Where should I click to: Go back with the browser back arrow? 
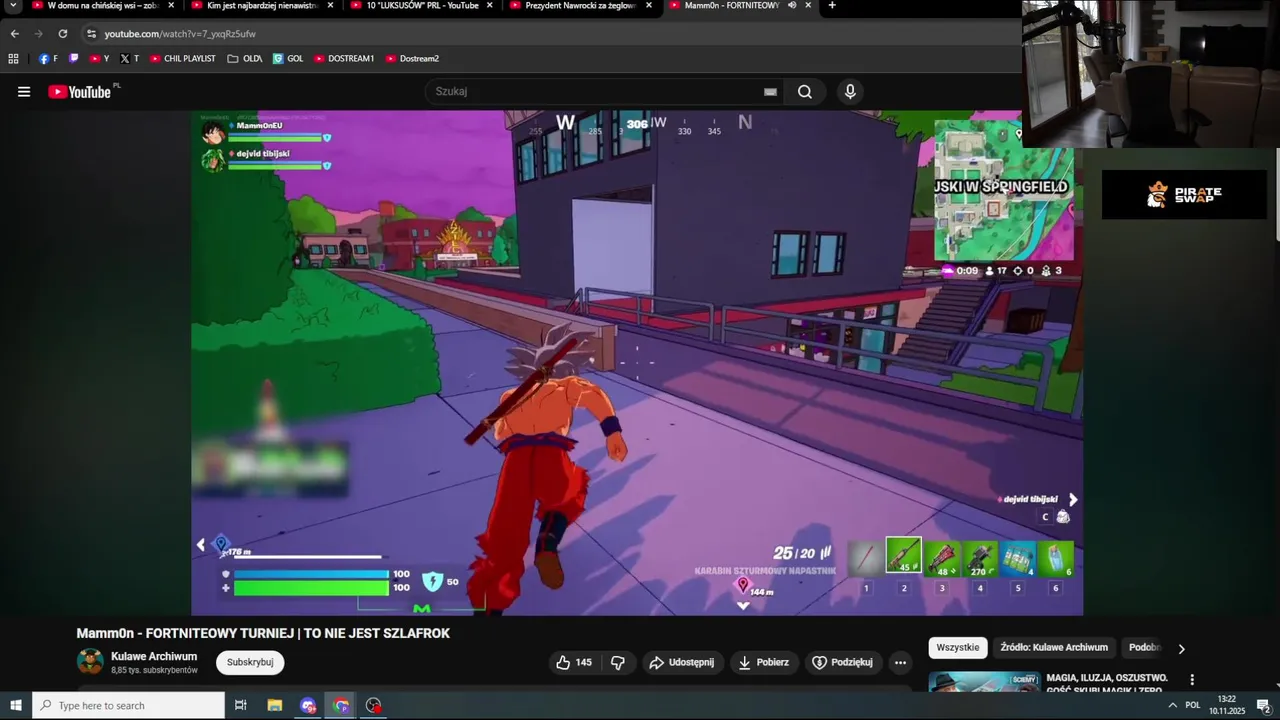(14, 33)
